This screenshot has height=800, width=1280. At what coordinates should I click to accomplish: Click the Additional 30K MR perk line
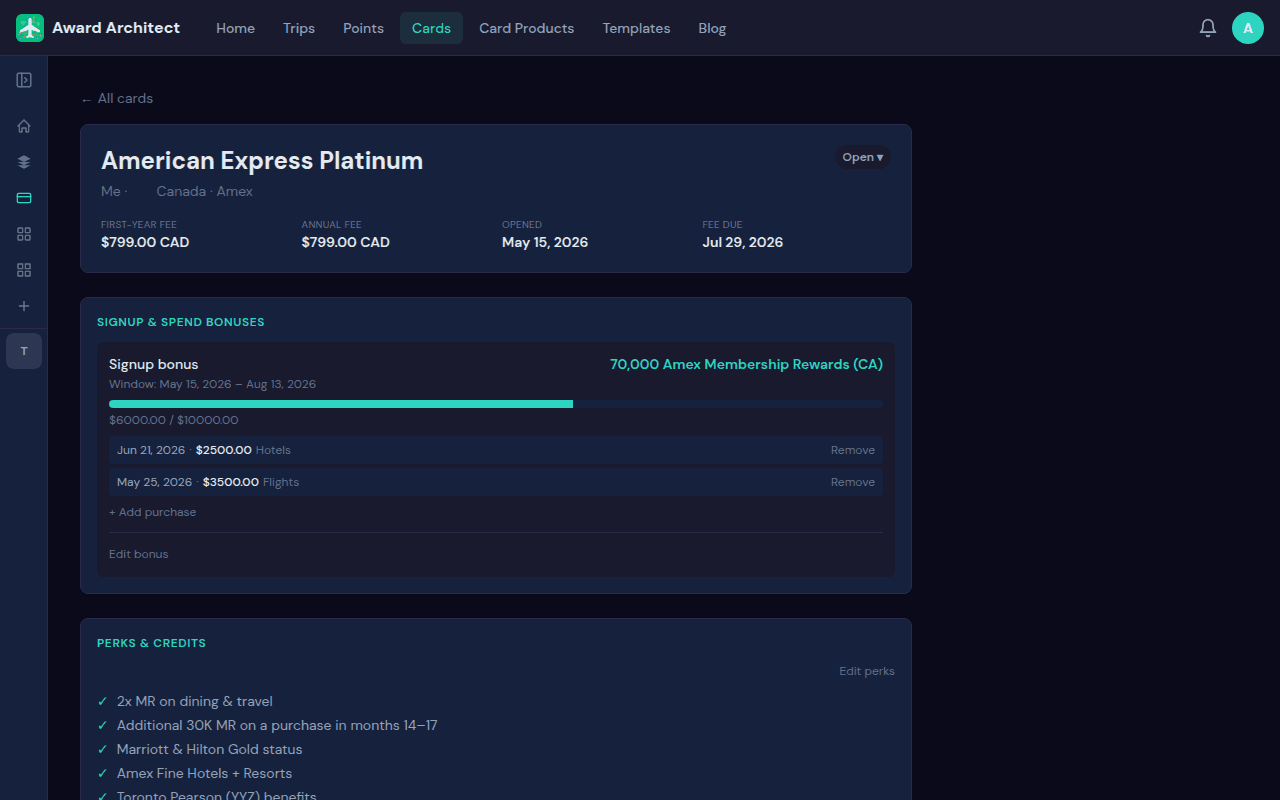277,725
